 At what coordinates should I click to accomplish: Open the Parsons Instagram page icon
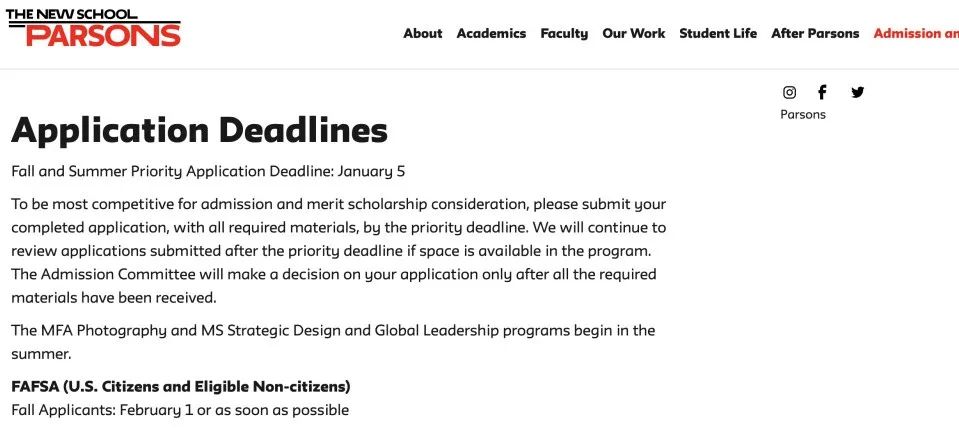click(x=789, y=92)
